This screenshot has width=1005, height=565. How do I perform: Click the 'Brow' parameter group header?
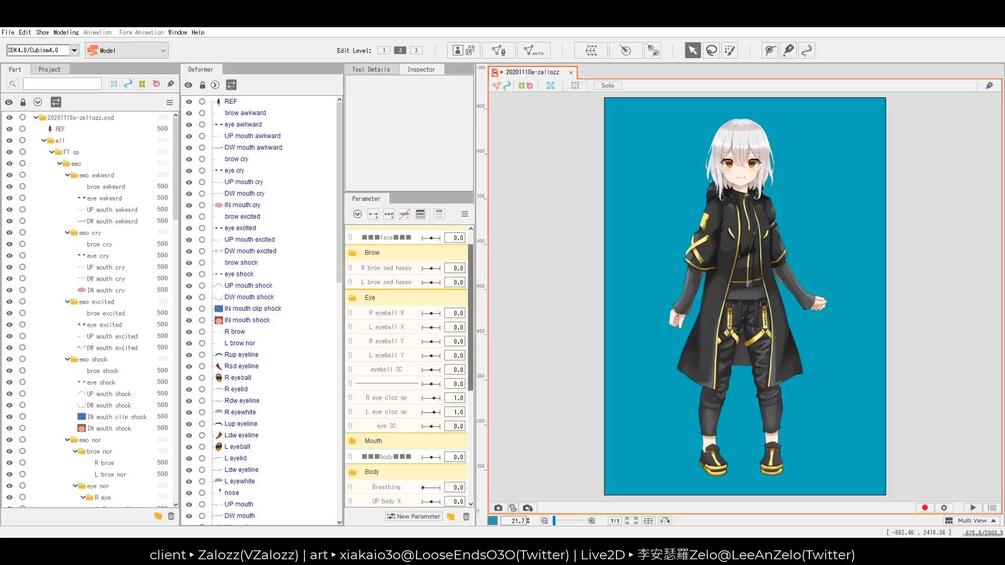[406, 252]
